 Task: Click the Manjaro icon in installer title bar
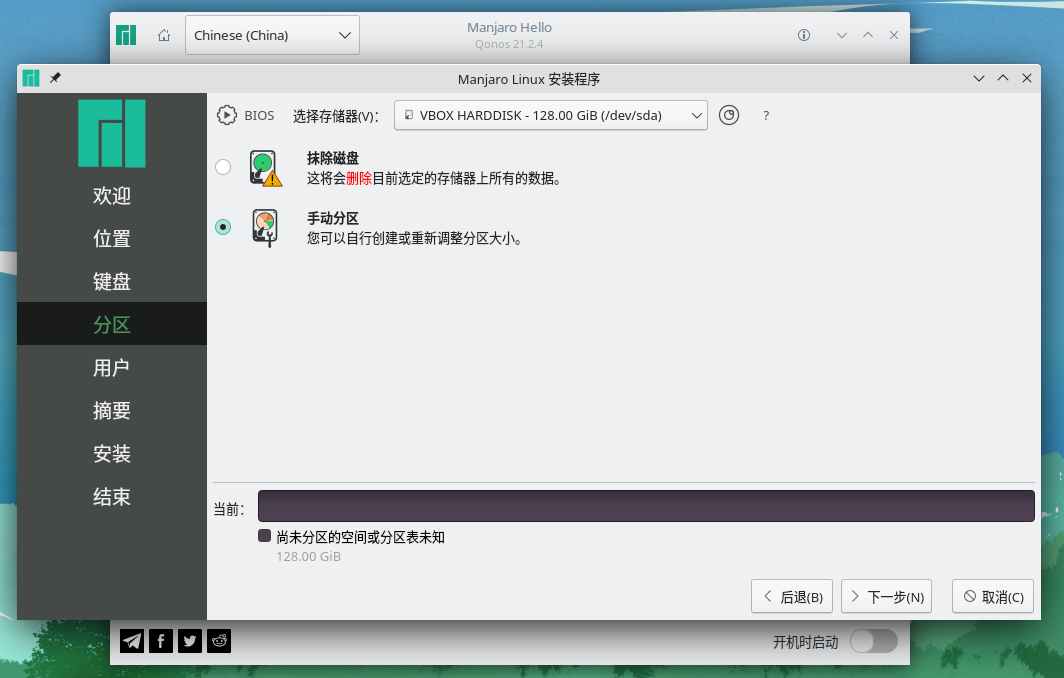[31, 78]
